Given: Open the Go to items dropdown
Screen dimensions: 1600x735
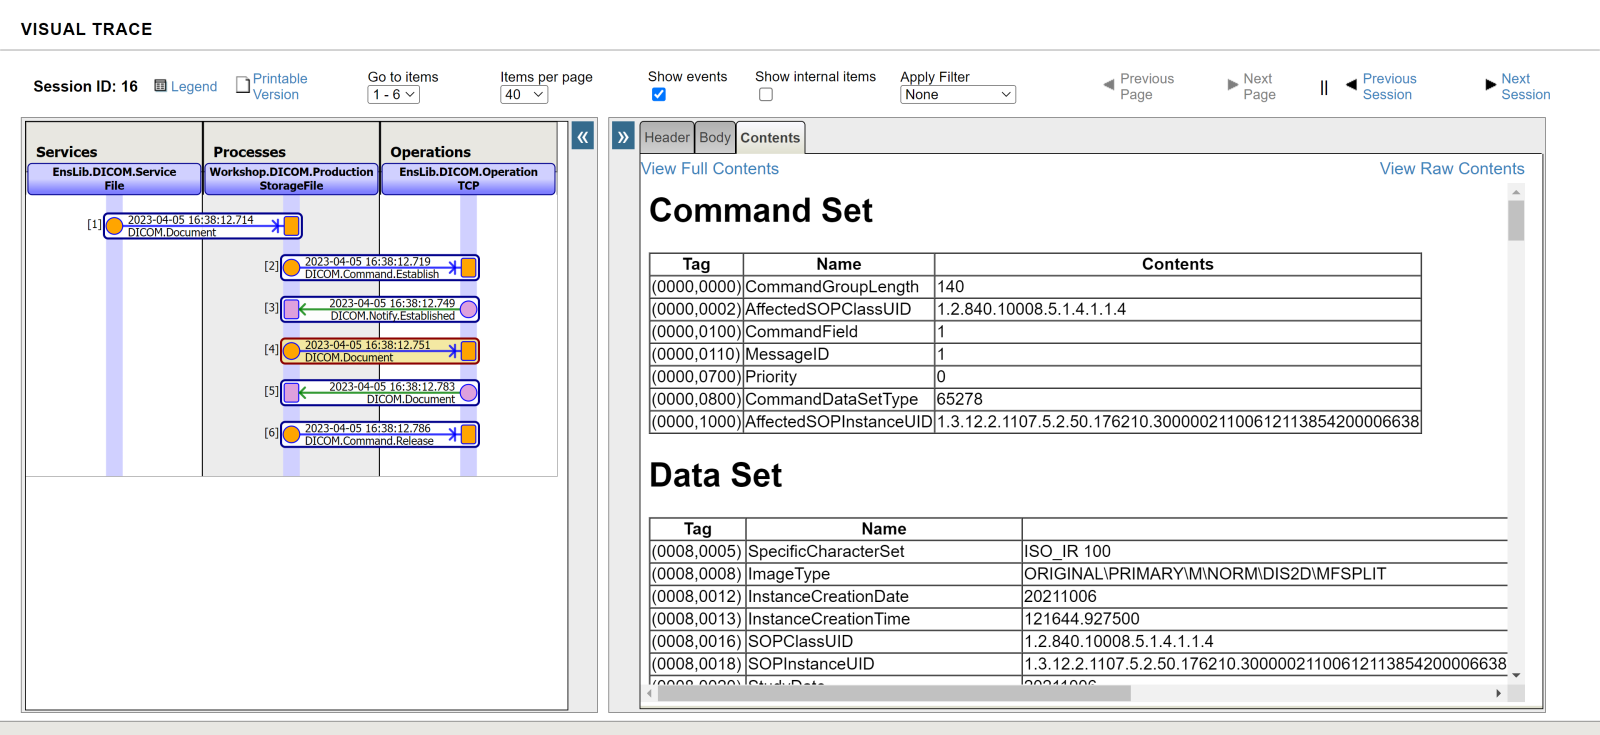Looking at the screenshot, I should 393,95.
